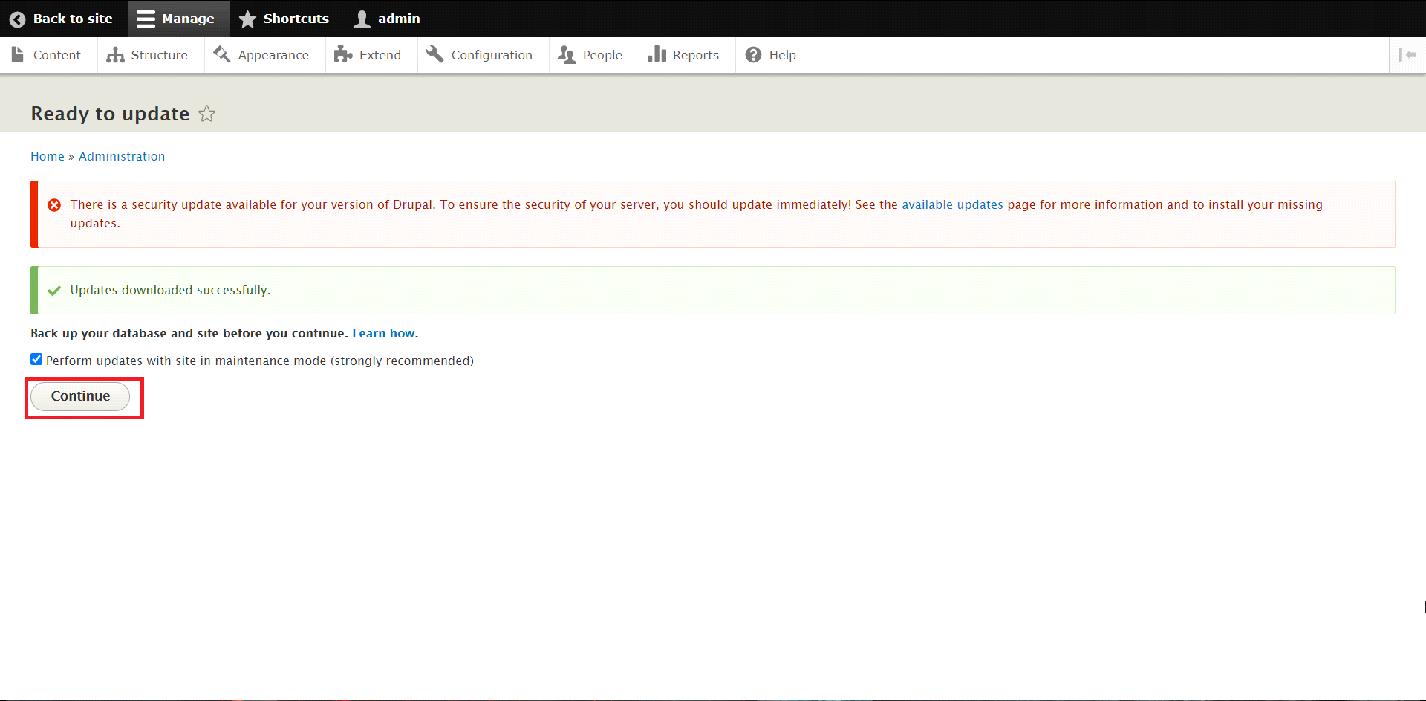The height and width of the screenshot is (701, 1426).
Task: Toggle the Manage hamburger menu
Action: (x=146, y=19)
